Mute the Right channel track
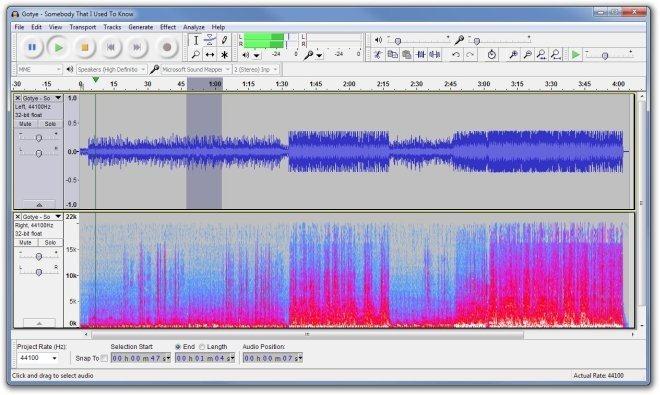This screenshot has height=395, width=660. pos(26,243)
